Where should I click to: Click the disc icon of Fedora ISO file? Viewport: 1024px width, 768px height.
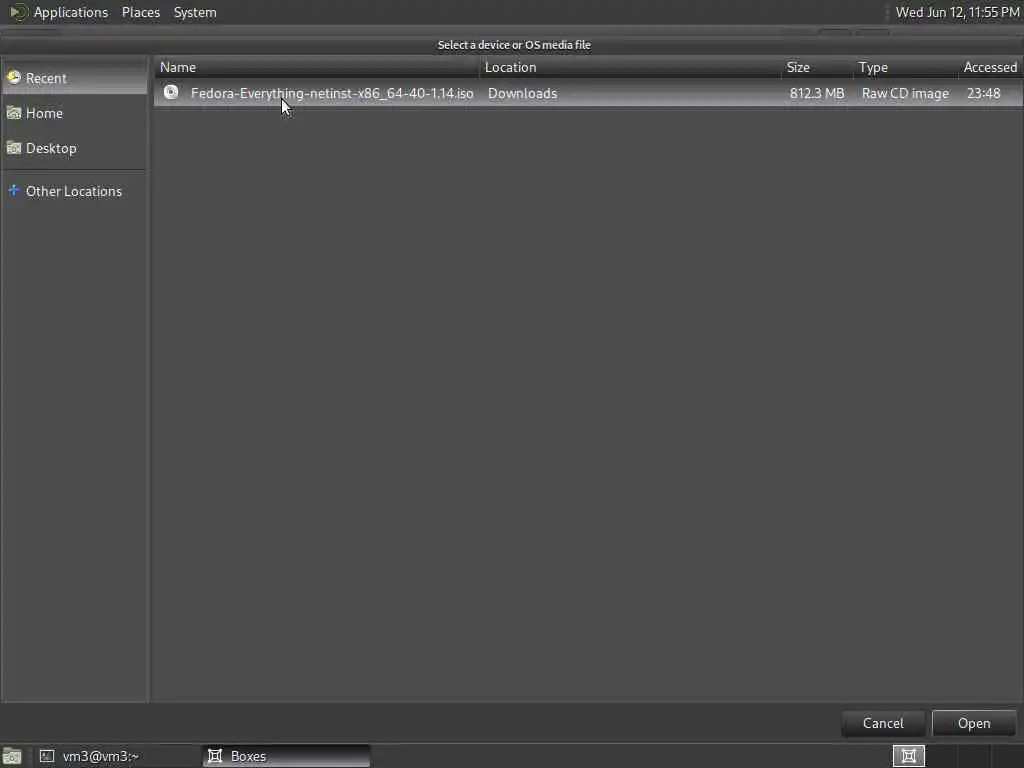click(x=171, y=92)
